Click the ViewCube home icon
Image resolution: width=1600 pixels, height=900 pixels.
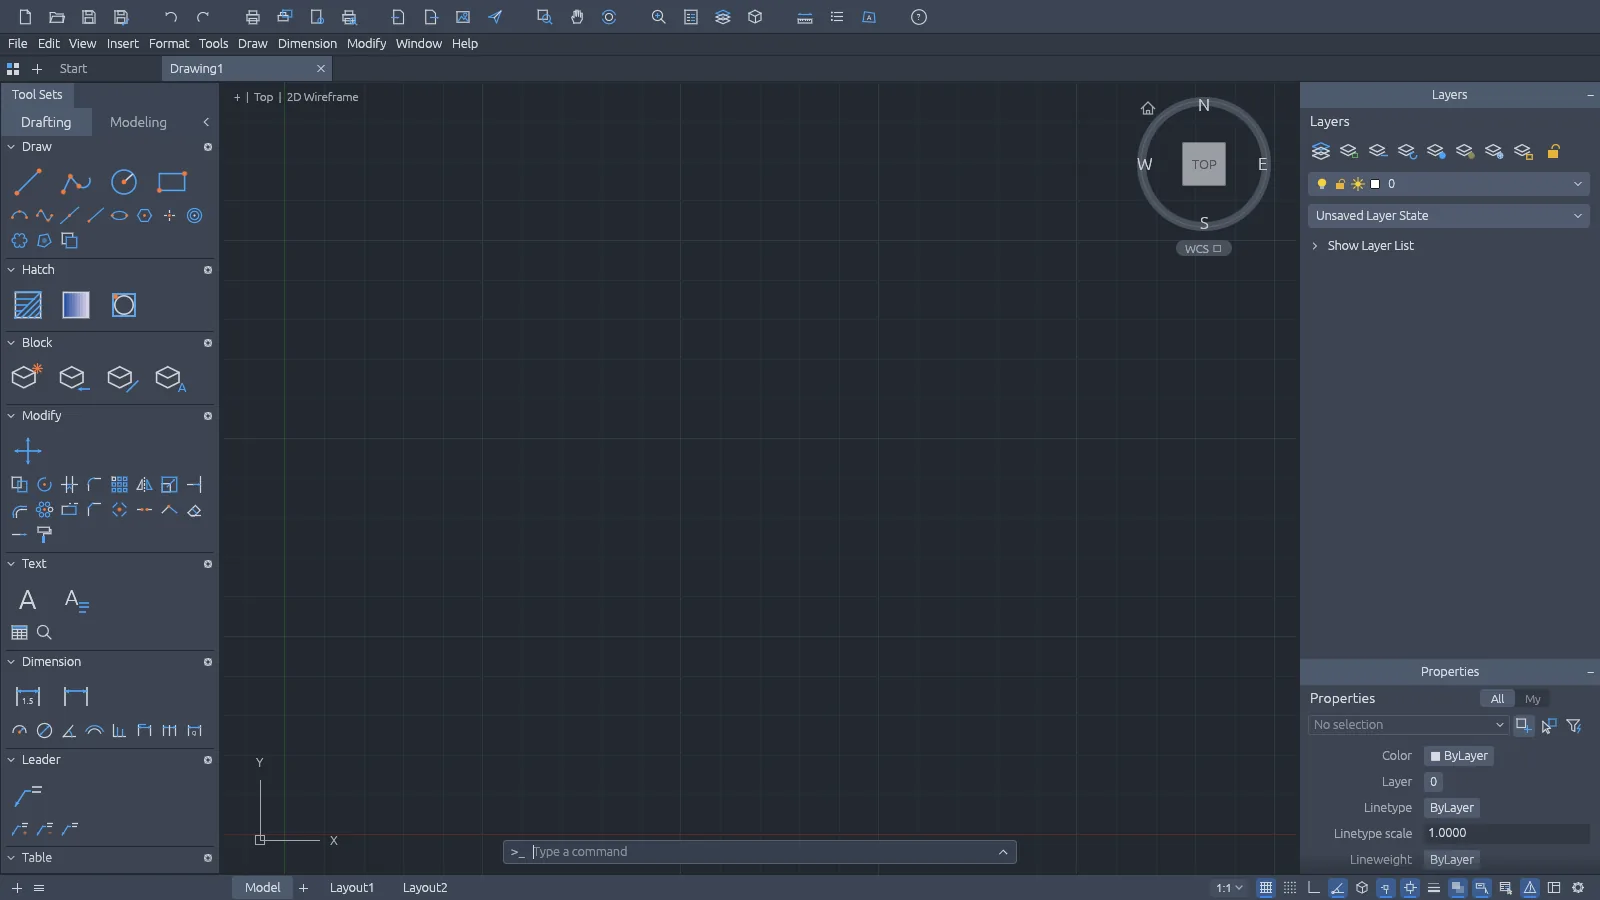tap(1148, 108)
